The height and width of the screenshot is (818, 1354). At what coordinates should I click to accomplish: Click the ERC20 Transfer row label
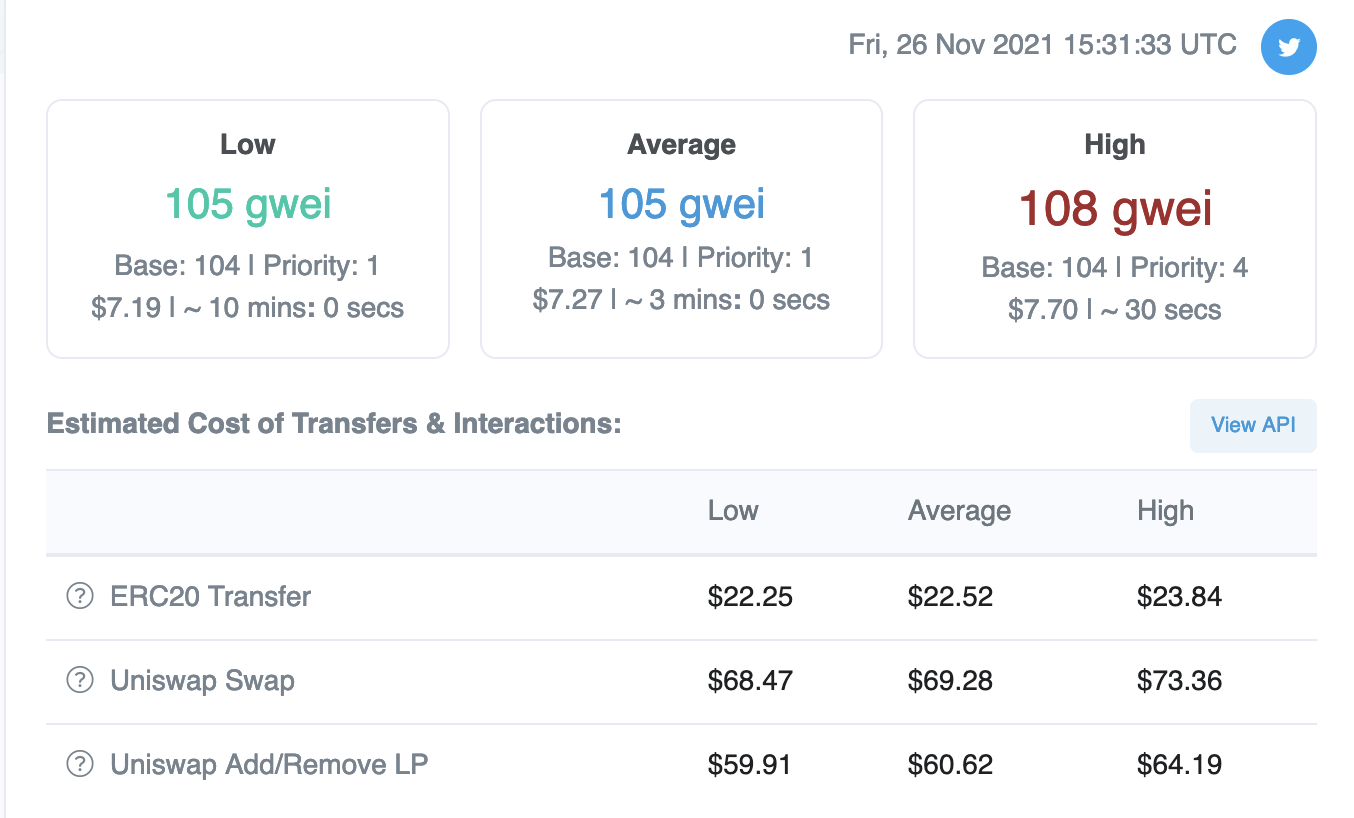[211, 597]
